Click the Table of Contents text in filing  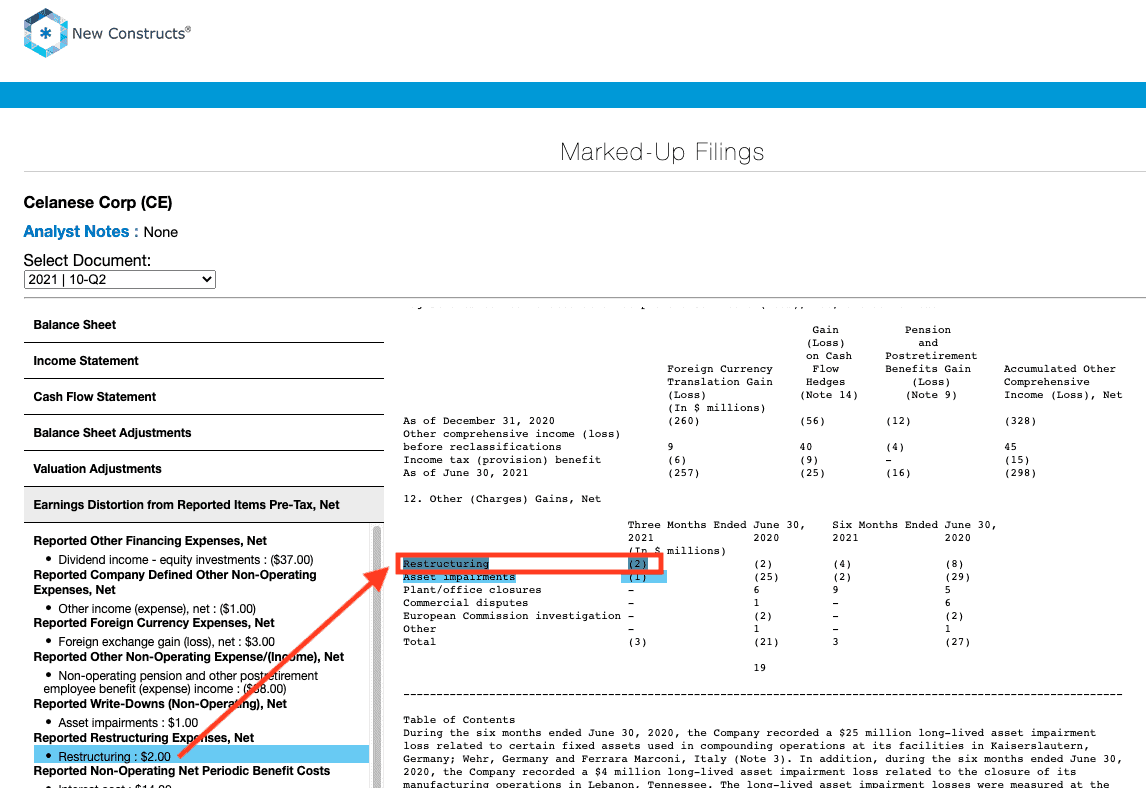[459, 720]
